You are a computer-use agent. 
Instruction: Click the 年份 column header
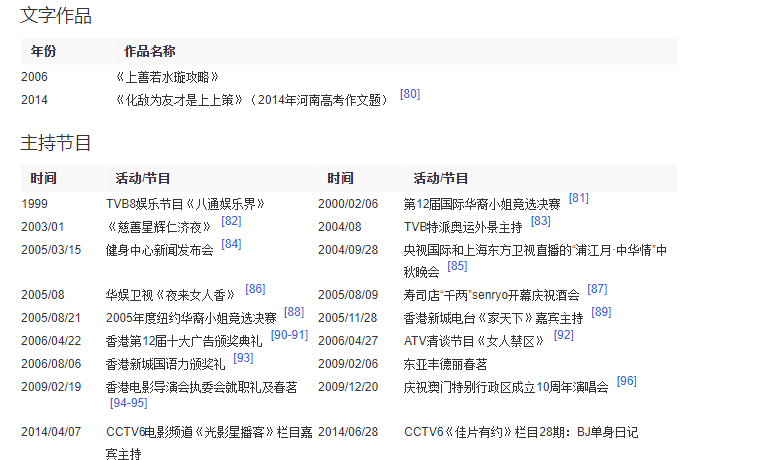point(44,51)
